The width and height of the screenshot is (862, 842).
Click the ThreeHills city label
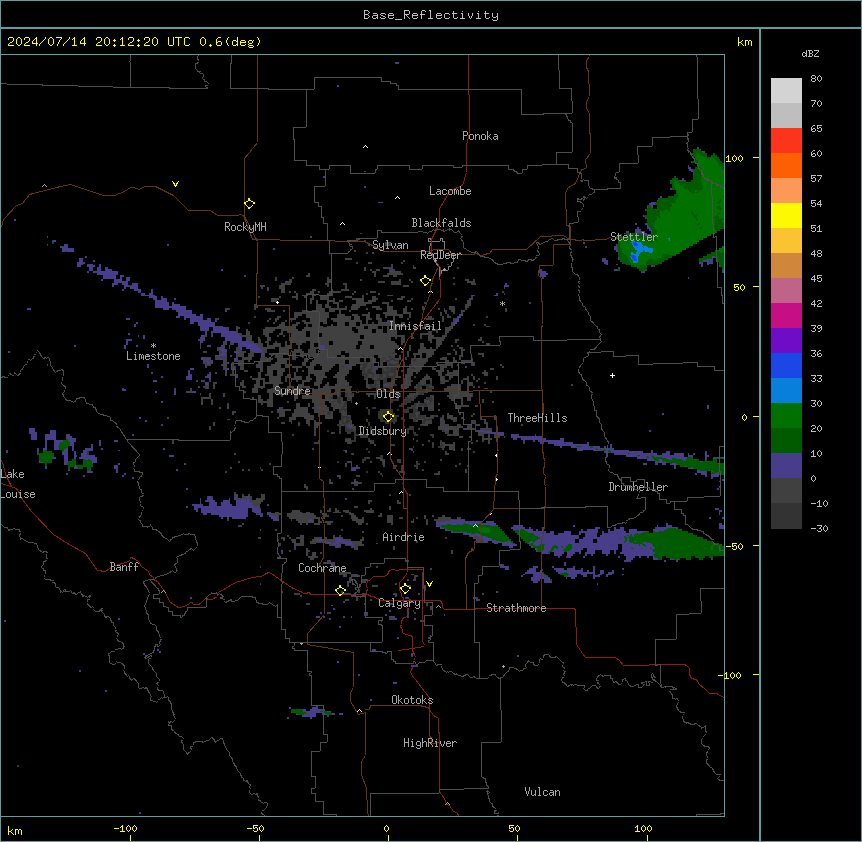[x=537, y=418]
